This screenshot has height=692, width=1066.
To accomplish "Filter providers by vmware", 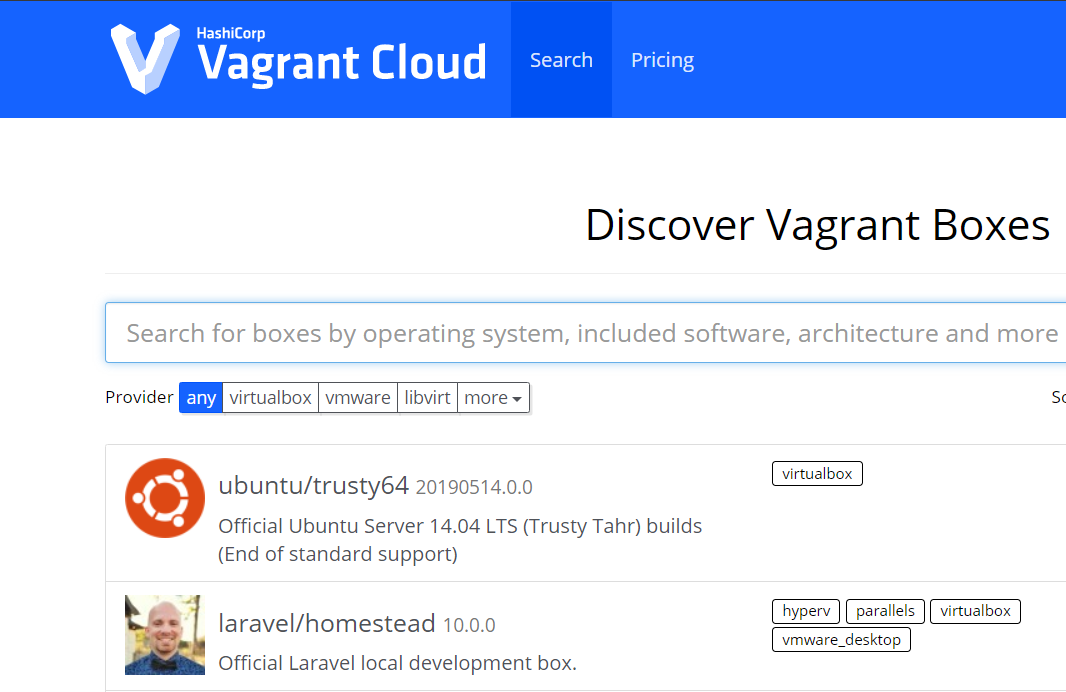I will click(357, 397).
